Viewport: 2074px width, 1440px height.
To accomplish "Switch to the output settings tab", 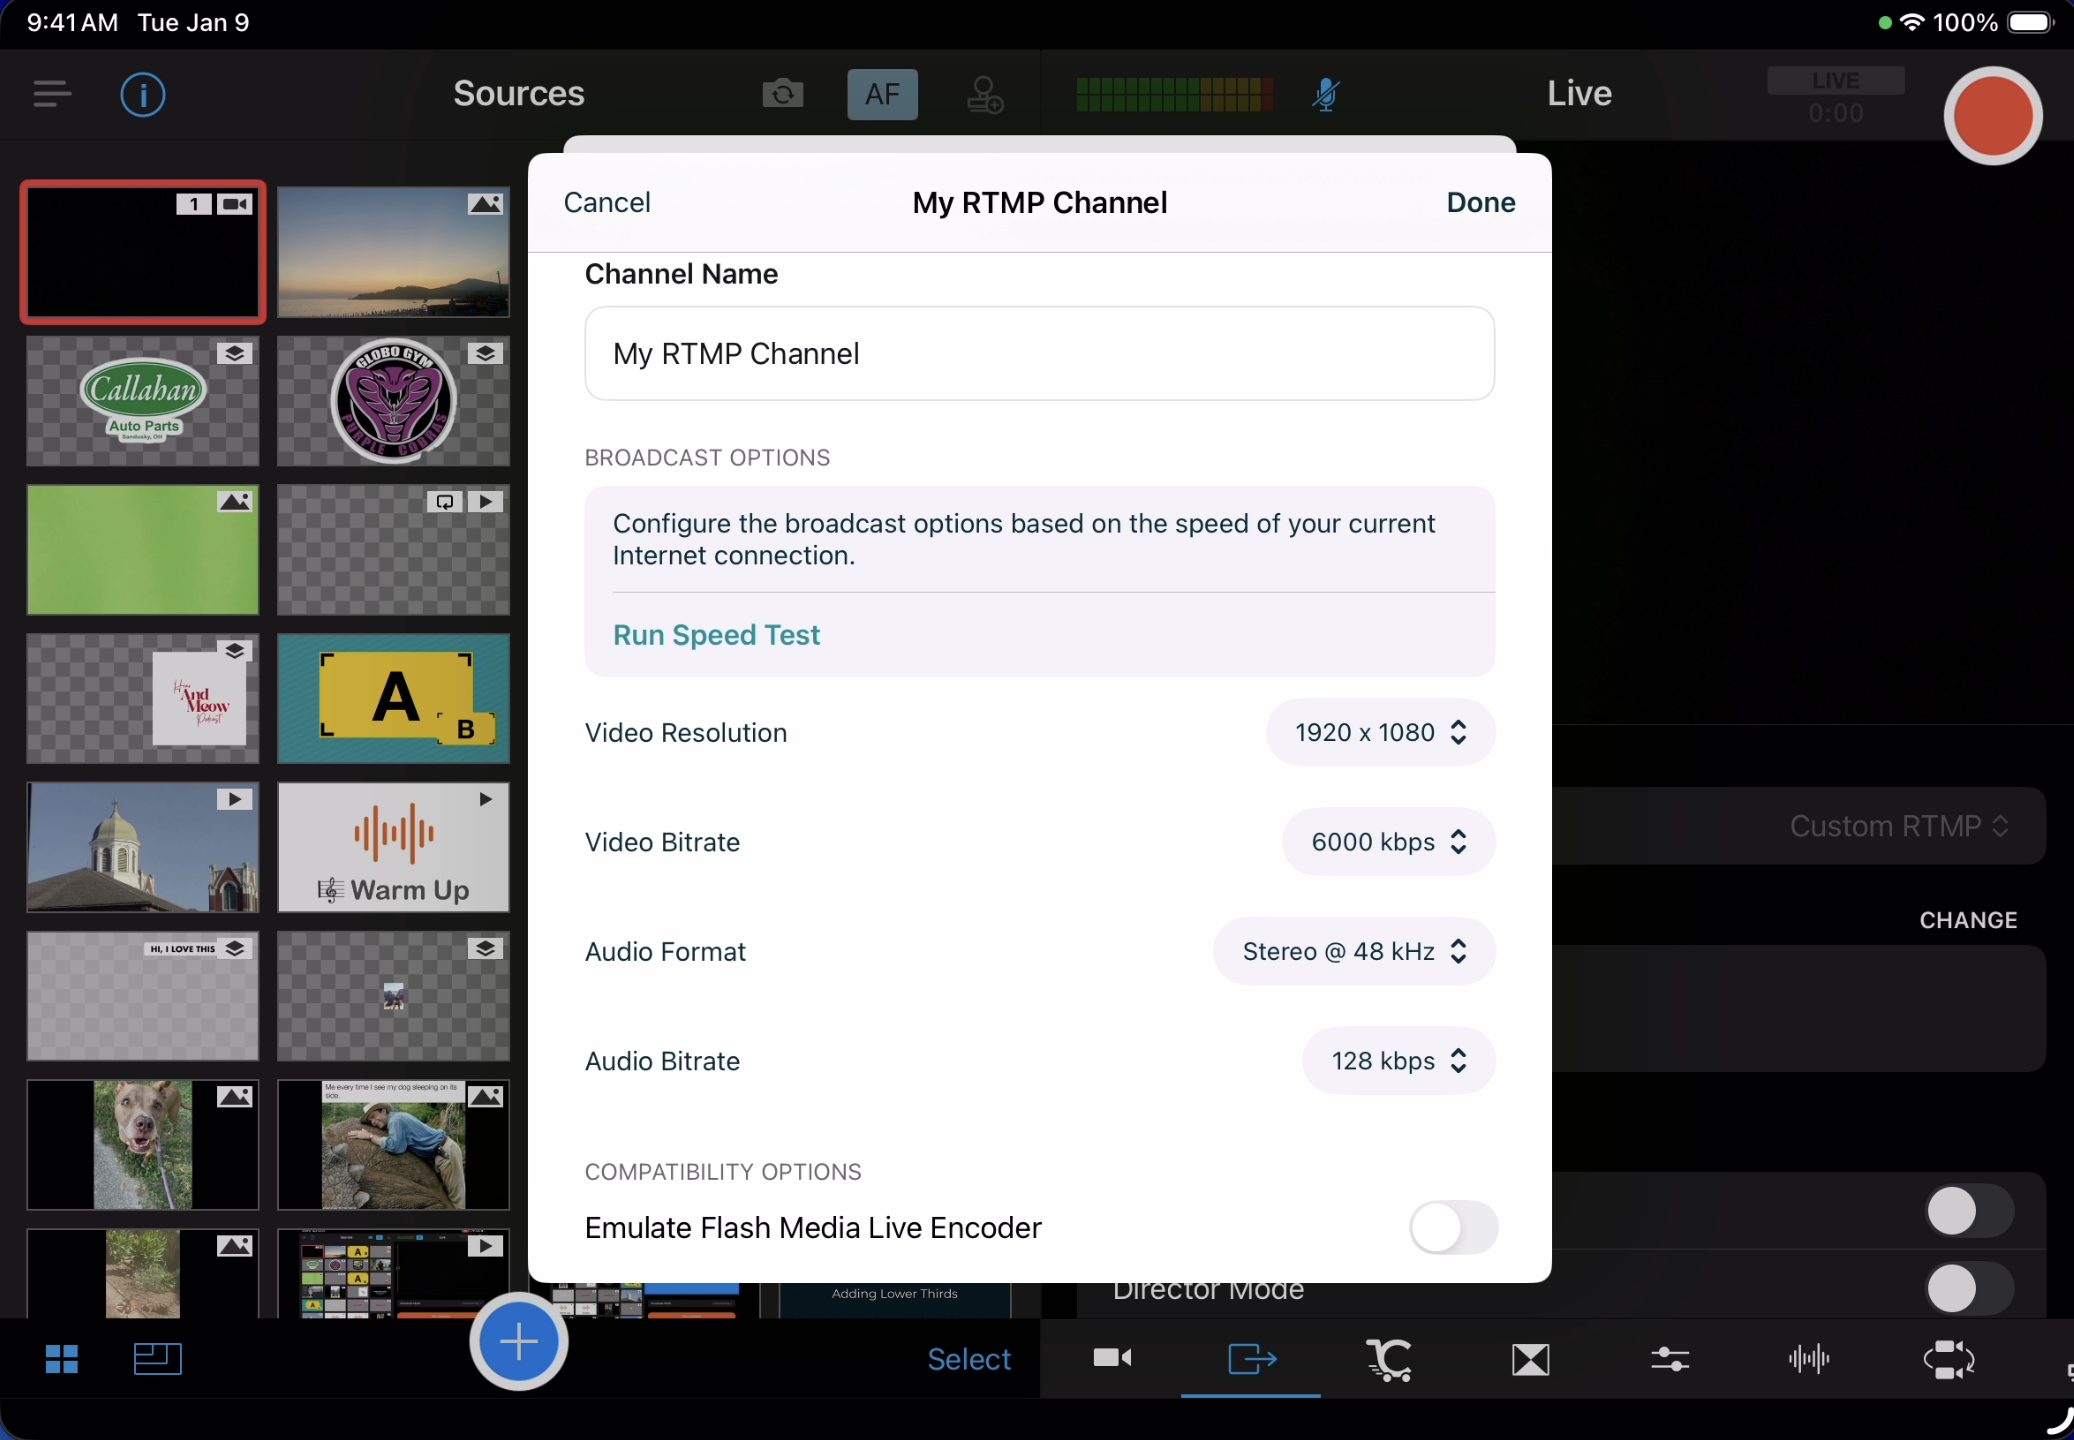I will (1251, 1359).
